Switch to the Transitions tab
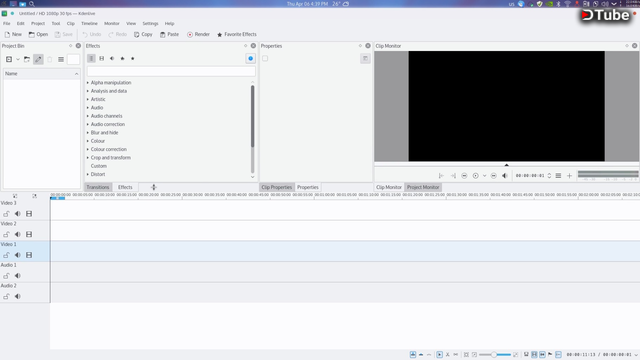Image resolution: width=640 pixels, height=360 pixels. tap(98, 187)
